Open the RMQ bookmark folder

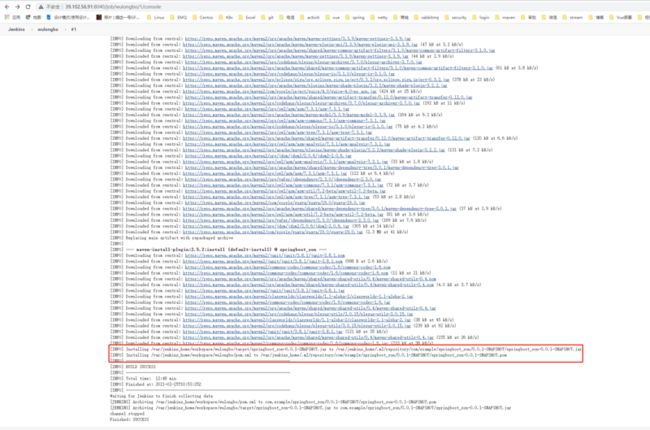(179, 17)
